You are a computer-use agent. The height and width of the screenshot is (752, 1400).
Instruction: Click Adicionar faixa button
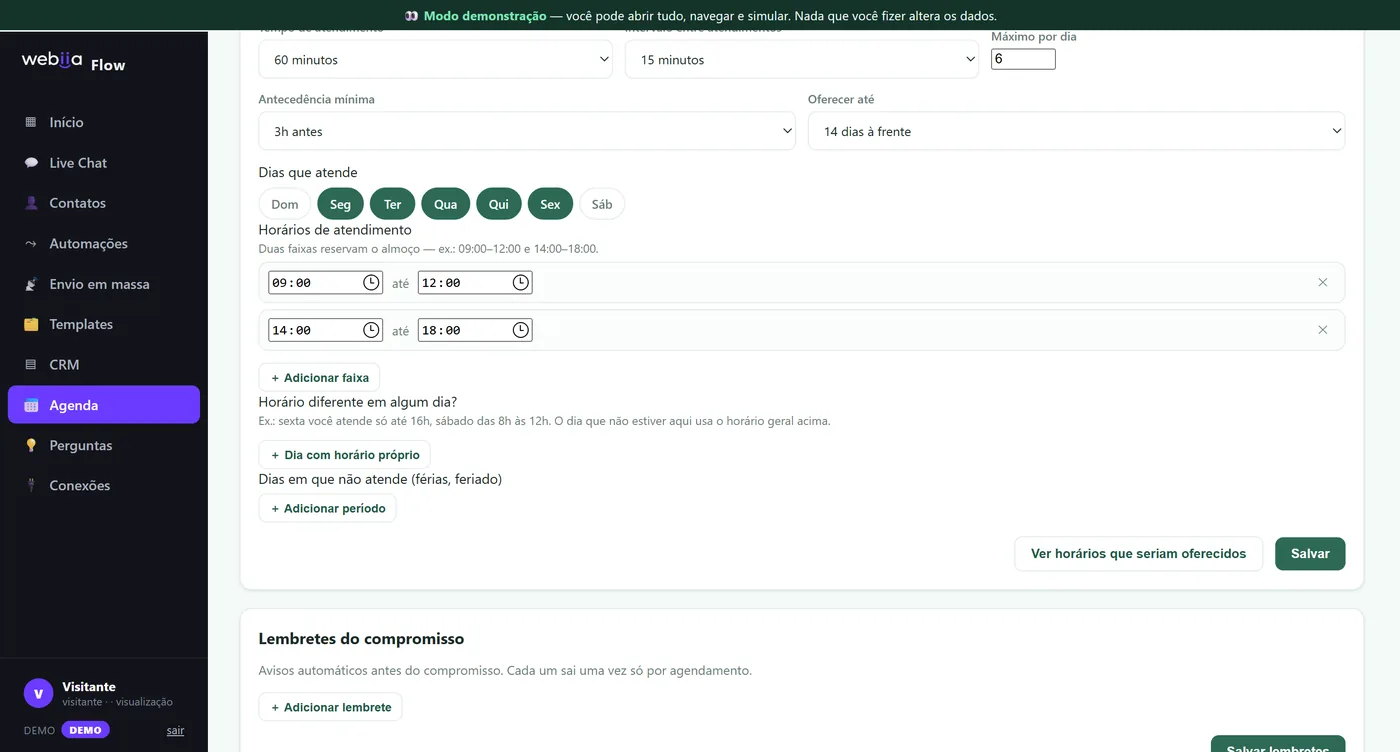point(319,378)
